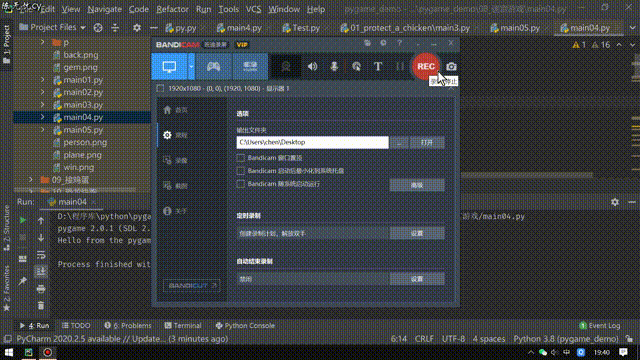
Task: Click the print icon in Run panel
Action: click(x=41, y=289)
